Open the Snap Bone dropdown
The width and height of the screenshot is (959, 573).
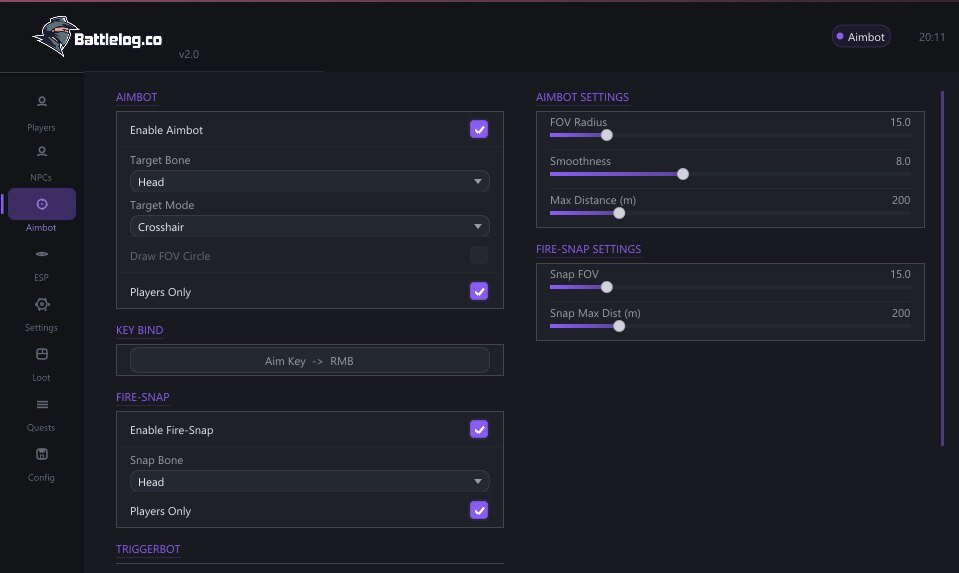pos(309,482)
